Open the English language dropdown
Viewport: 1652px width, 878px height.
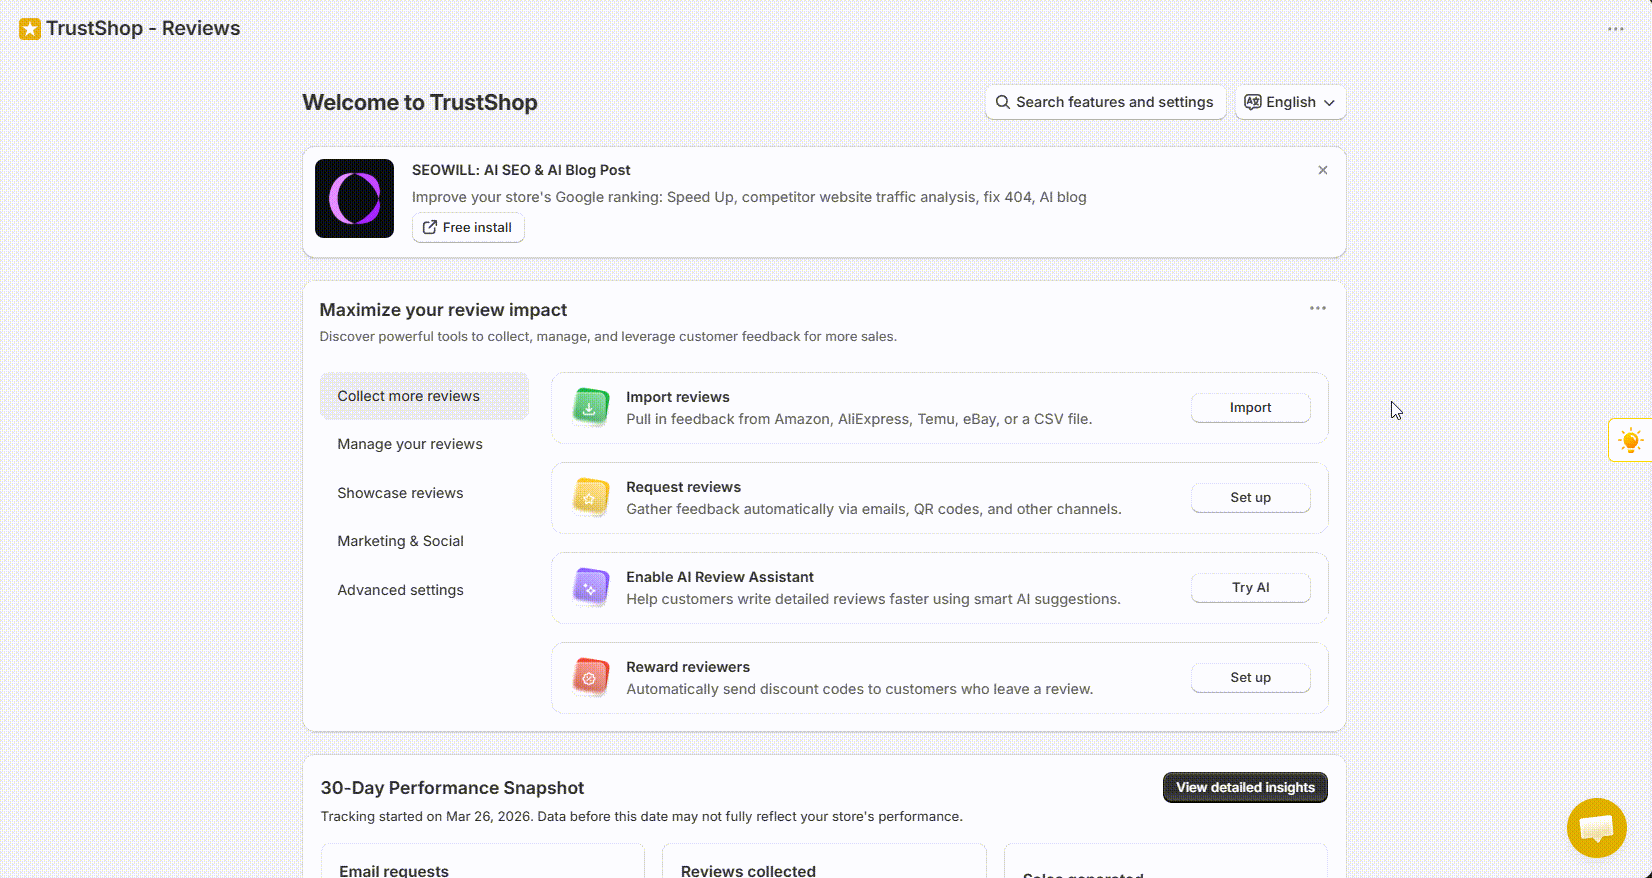click(1291, 102)
